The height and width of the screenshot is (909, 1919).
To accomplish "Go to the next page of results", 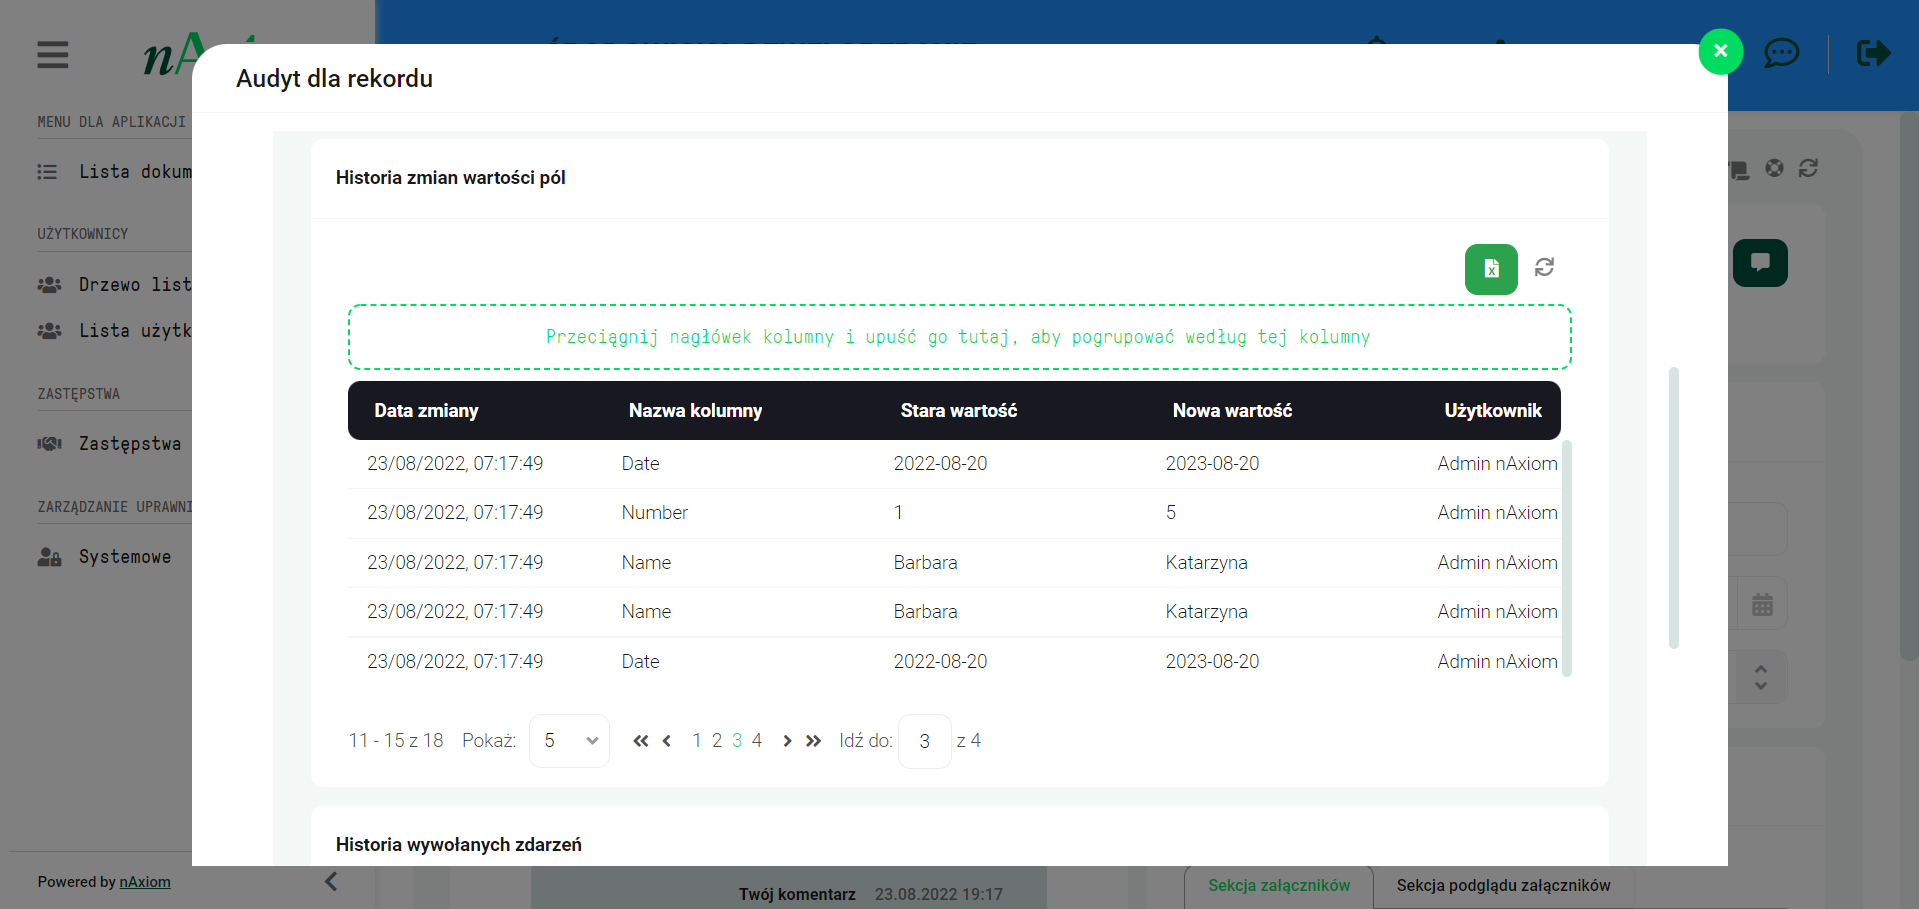I will [787, 741].
